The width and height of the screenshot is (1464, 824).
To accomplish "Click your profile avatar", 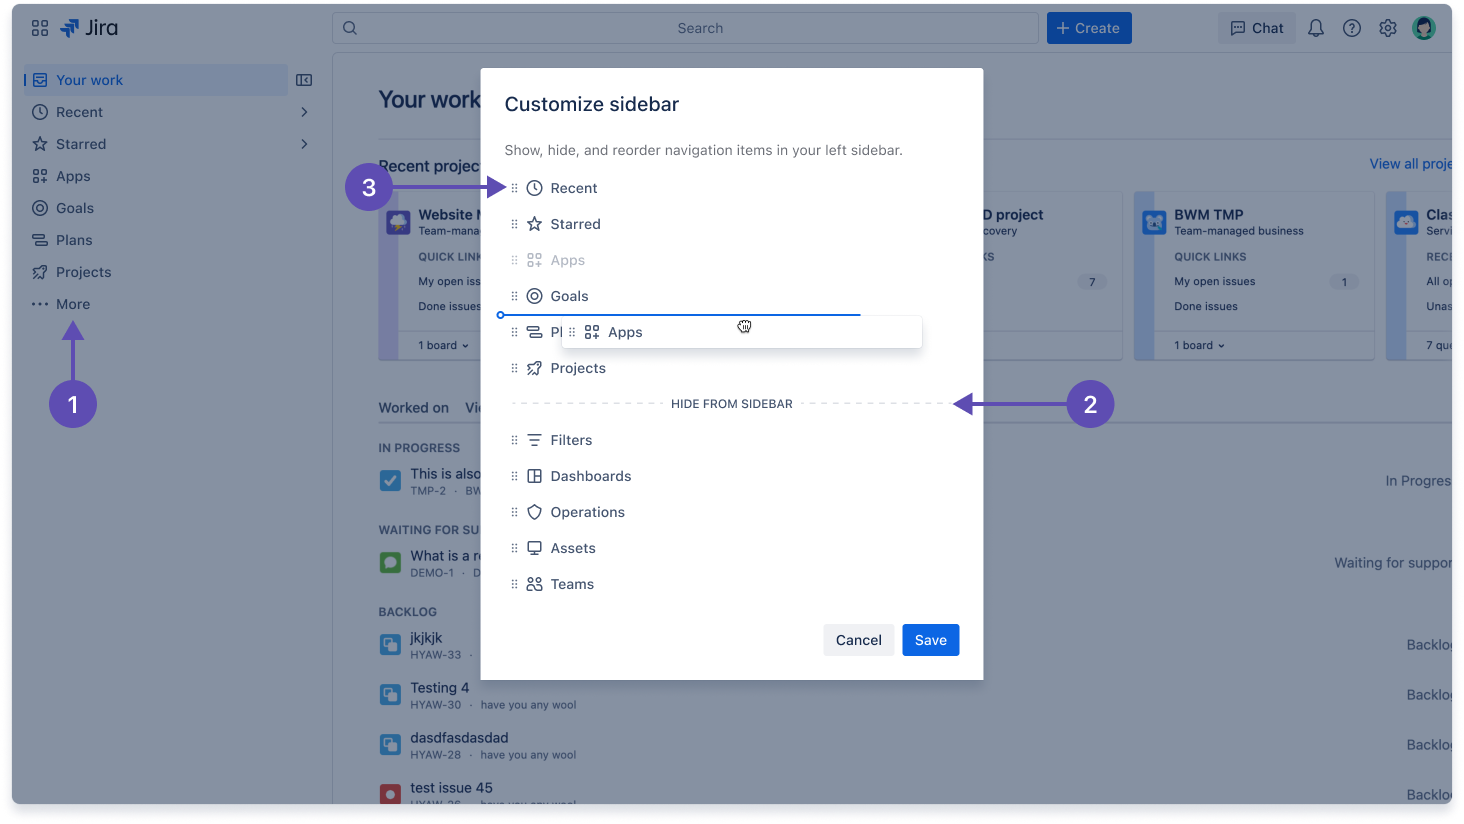I will pyautogui.click(x=1423, y=28).
